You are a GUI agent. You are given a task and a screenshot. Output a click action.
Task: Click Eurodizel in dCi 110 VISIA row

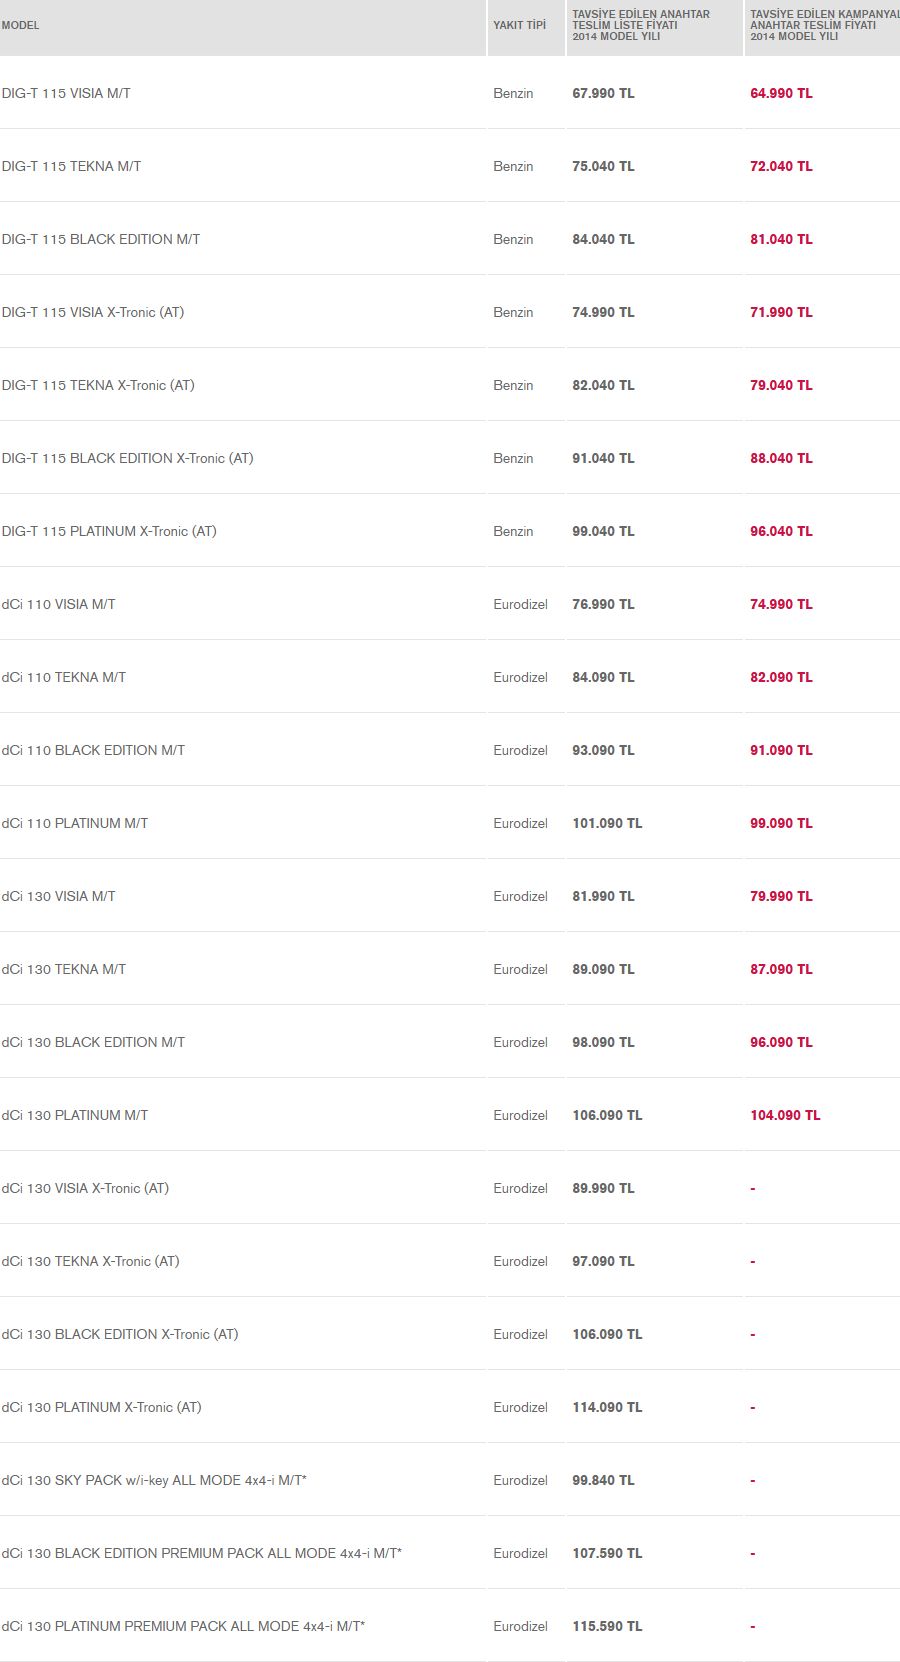pos(520,605)
